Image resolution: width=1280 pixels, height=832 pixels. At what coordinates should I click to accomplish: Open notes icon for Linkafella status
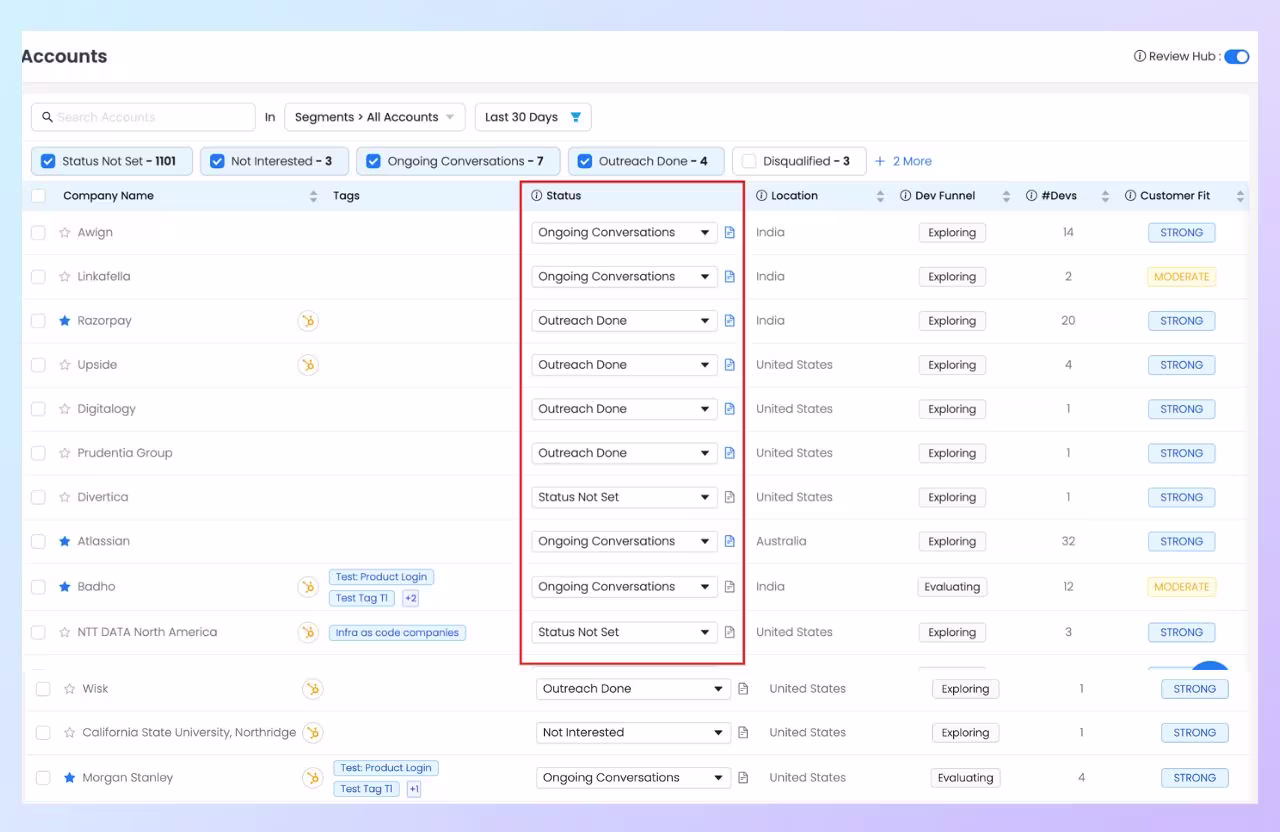point(730,277)
